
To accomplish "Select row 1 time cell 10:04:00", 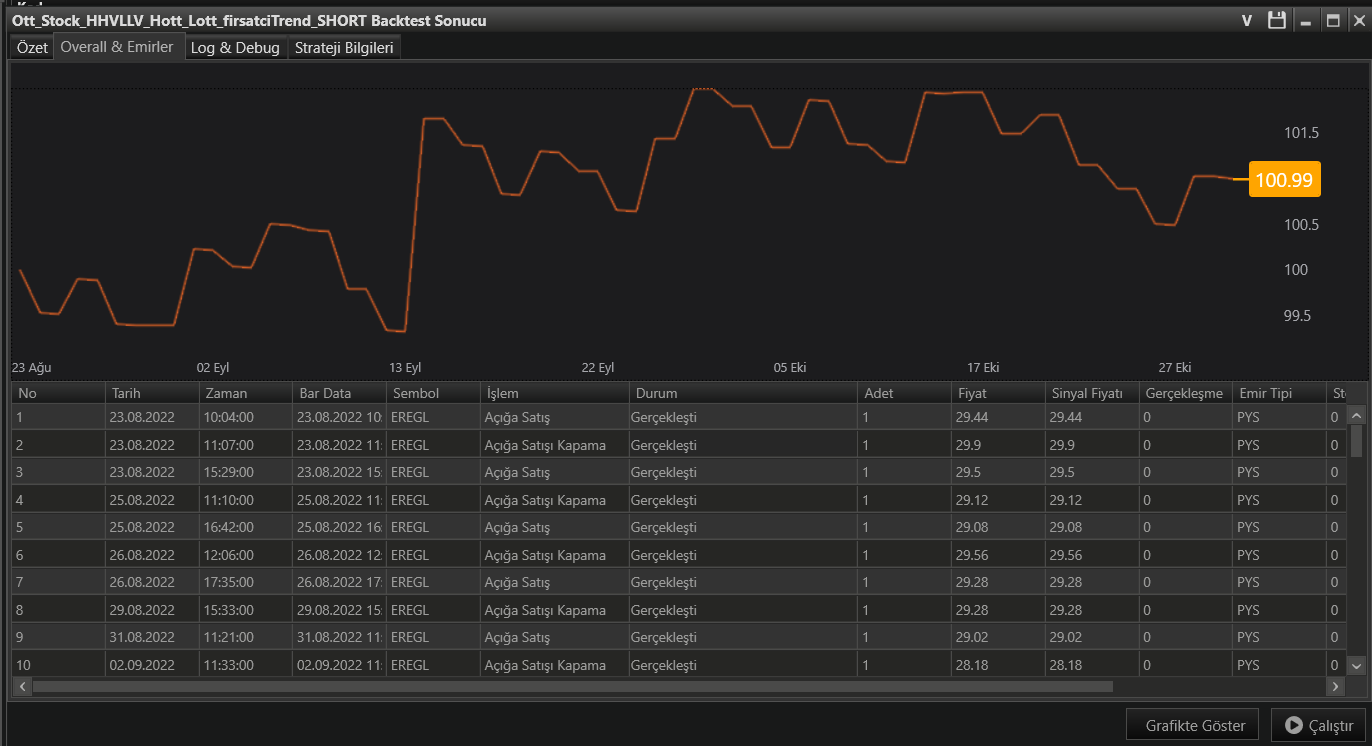I will (246, 417).
